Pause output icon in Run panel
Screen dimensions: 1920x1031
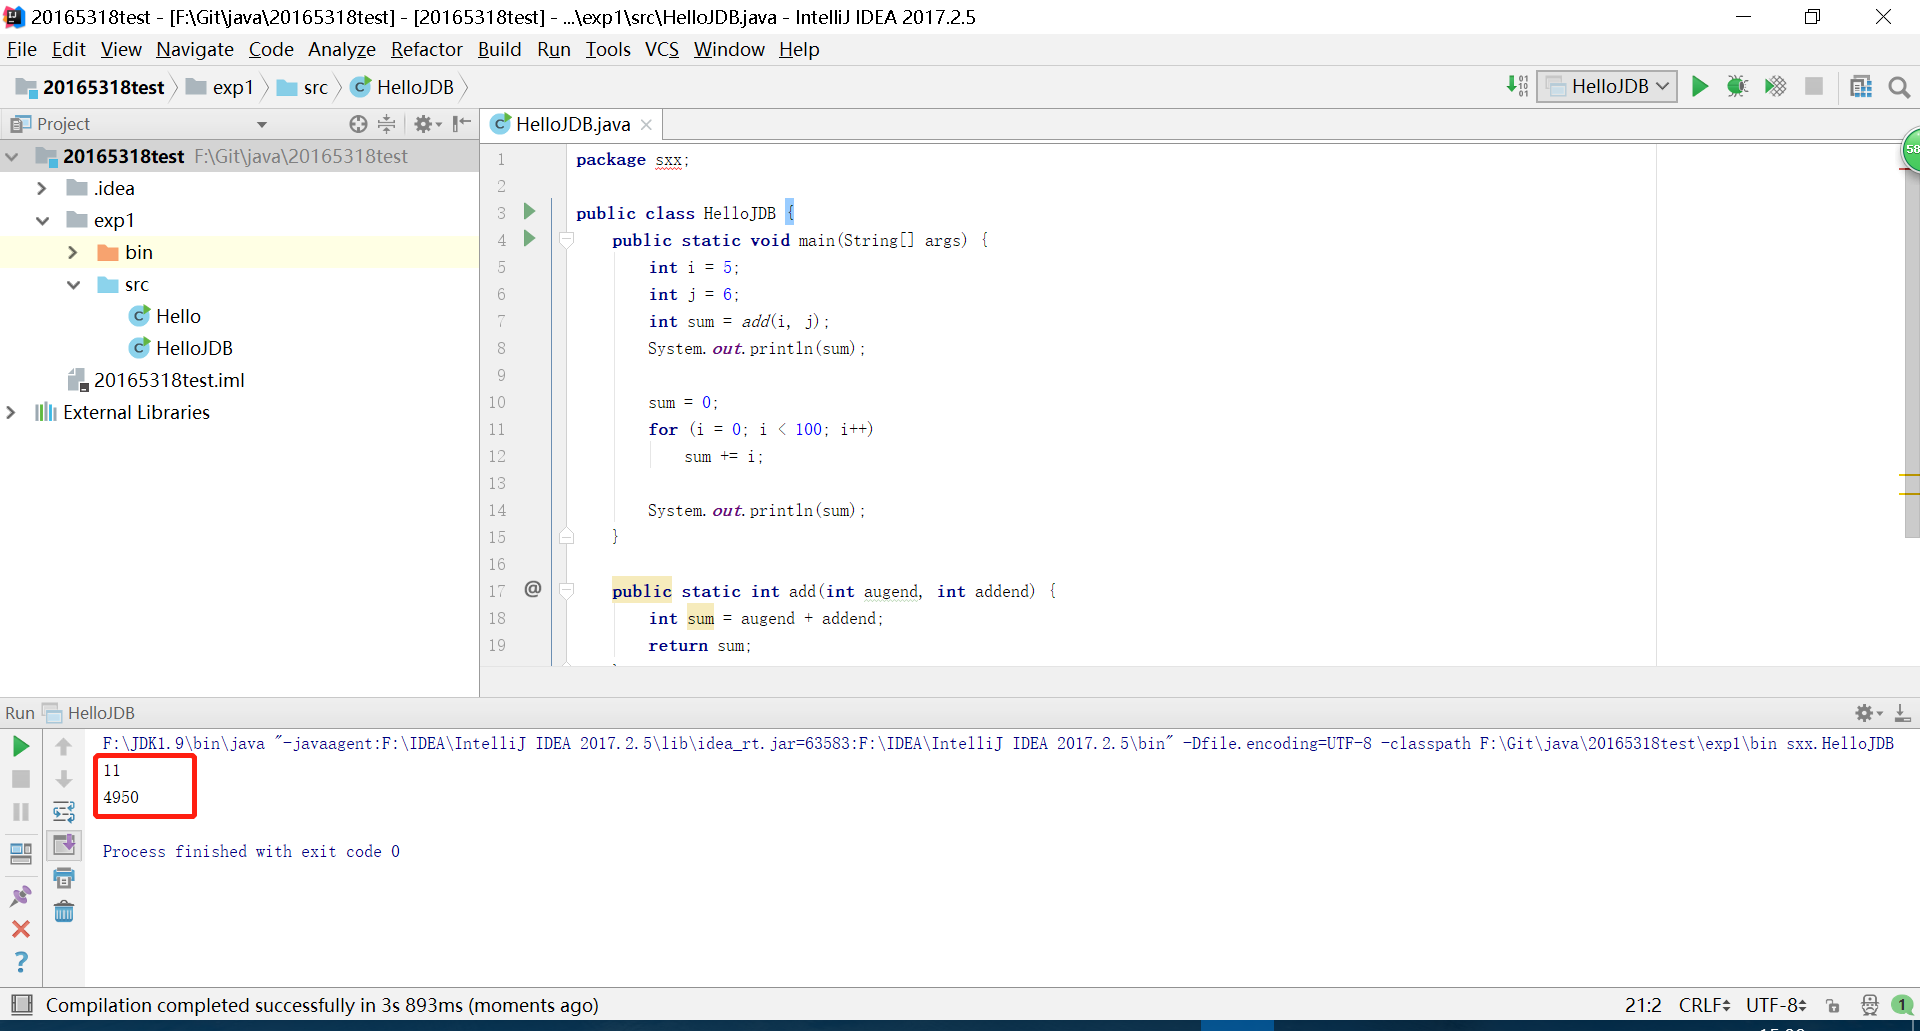click(21, 812)
